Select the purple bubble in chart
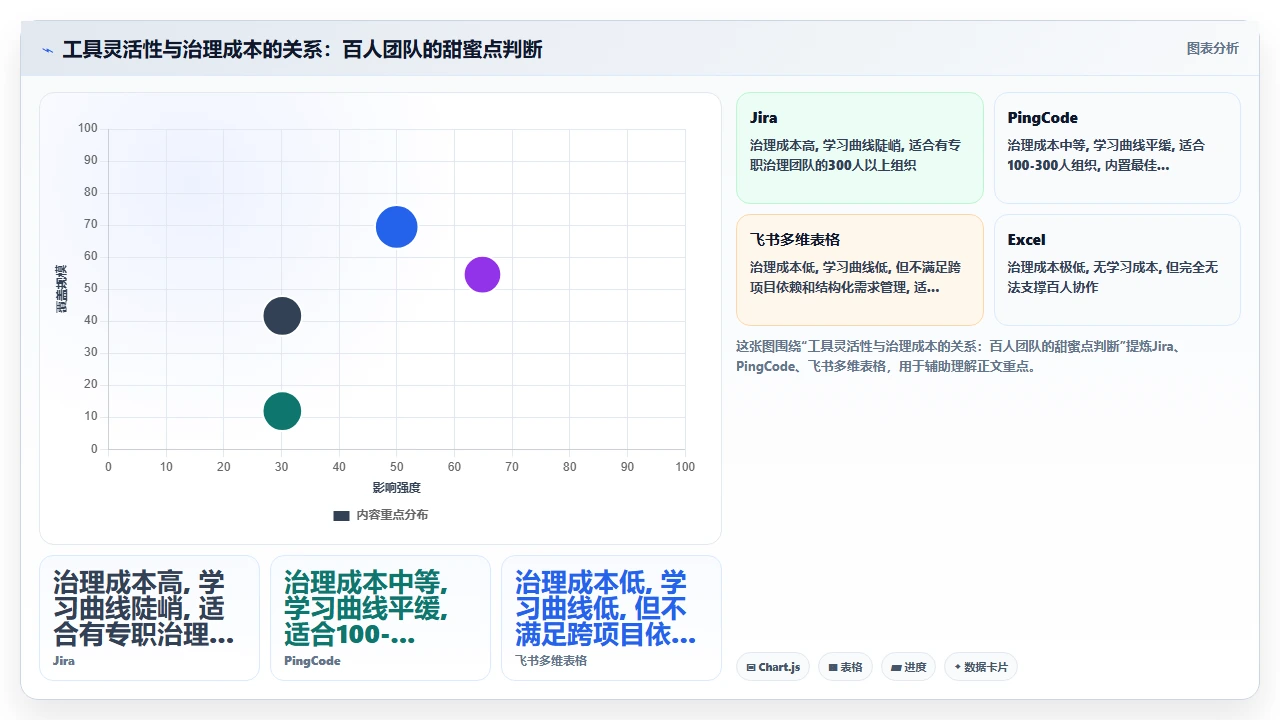The width and height of the screenshot is (1280, 720). click(x=482, y=275)
